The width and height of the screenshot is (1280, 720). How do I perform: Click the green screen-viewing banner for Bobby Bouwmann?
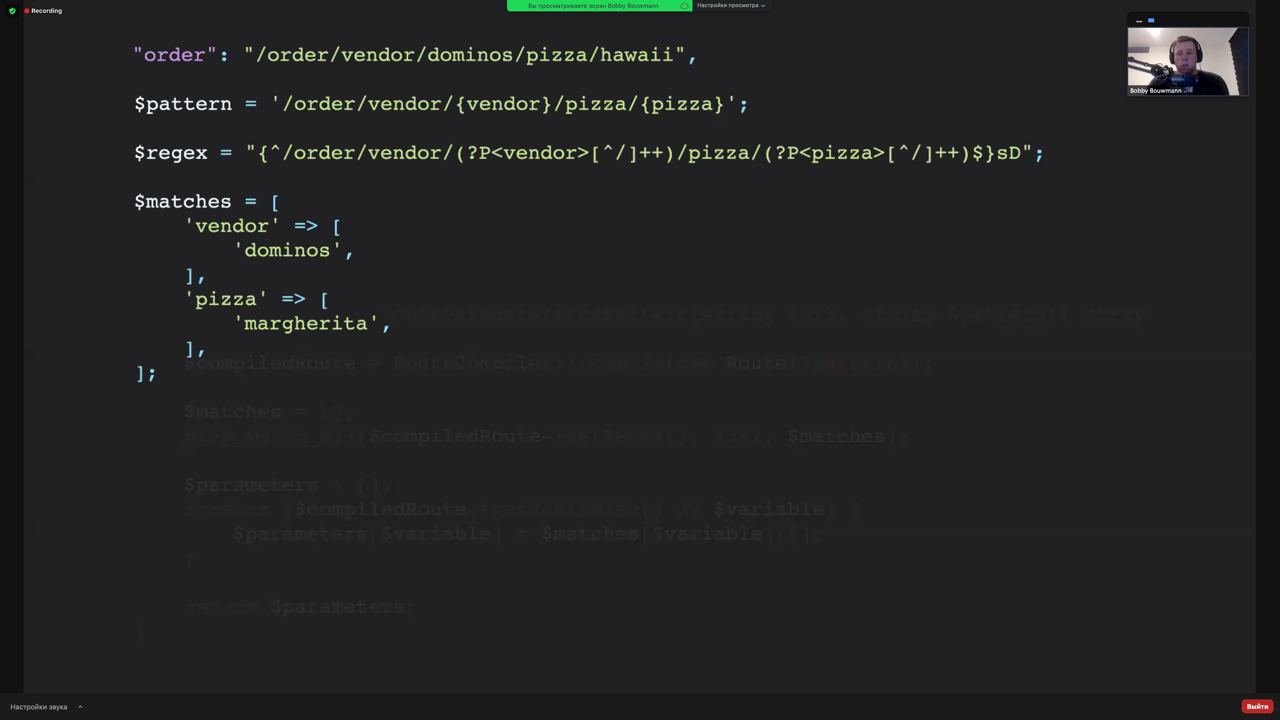click(x=599, y=6)
